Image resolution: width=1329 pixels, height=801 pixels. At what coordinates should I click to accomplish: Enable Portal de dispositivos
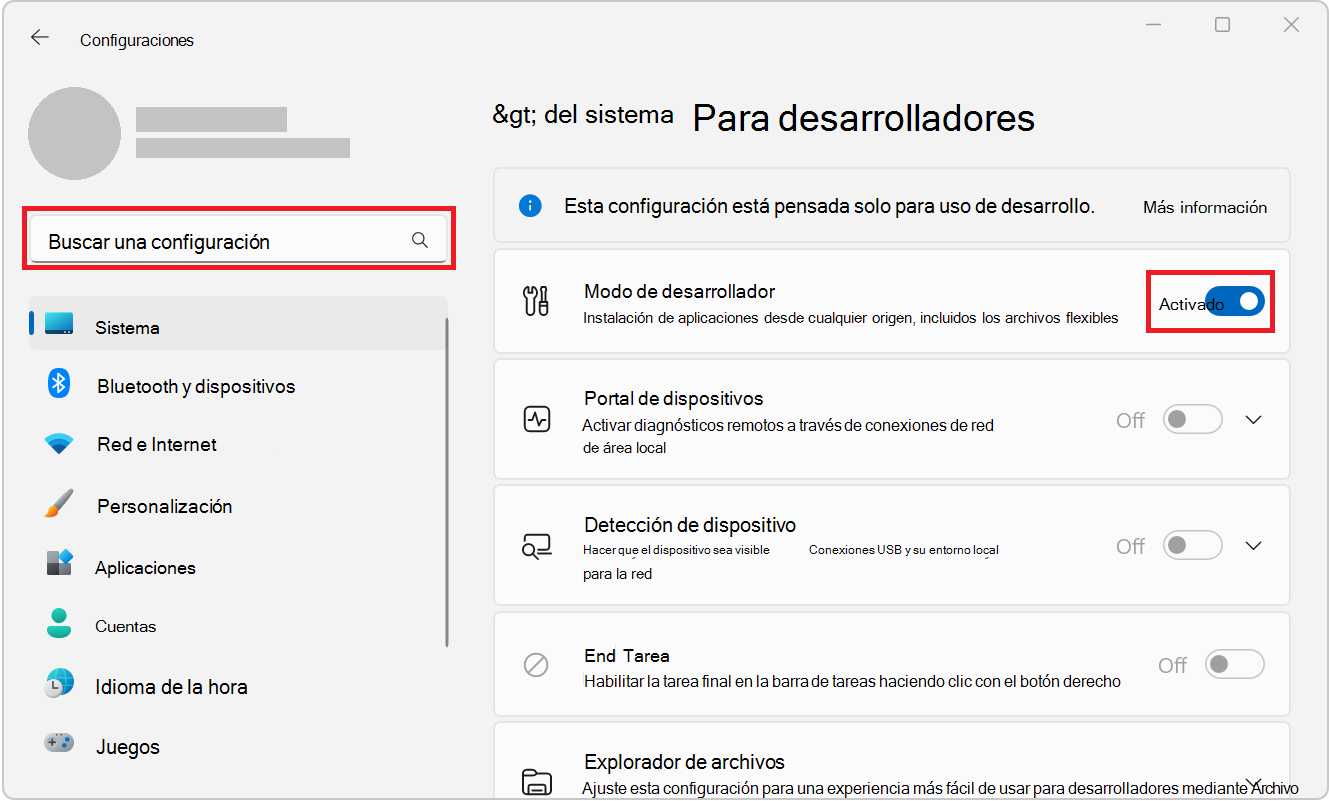[x=1192, y=419]
